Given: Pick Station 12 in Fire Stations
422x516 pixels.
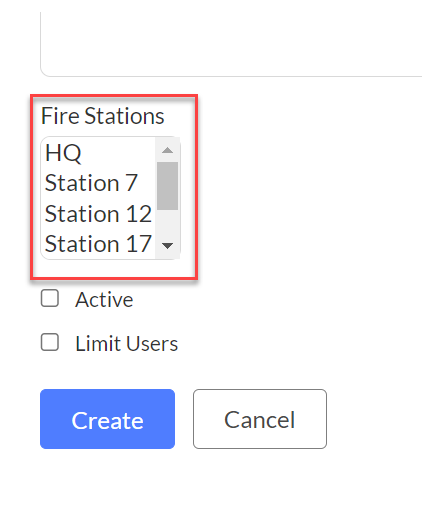Looking at the screenshot, I should pos(98,213).
